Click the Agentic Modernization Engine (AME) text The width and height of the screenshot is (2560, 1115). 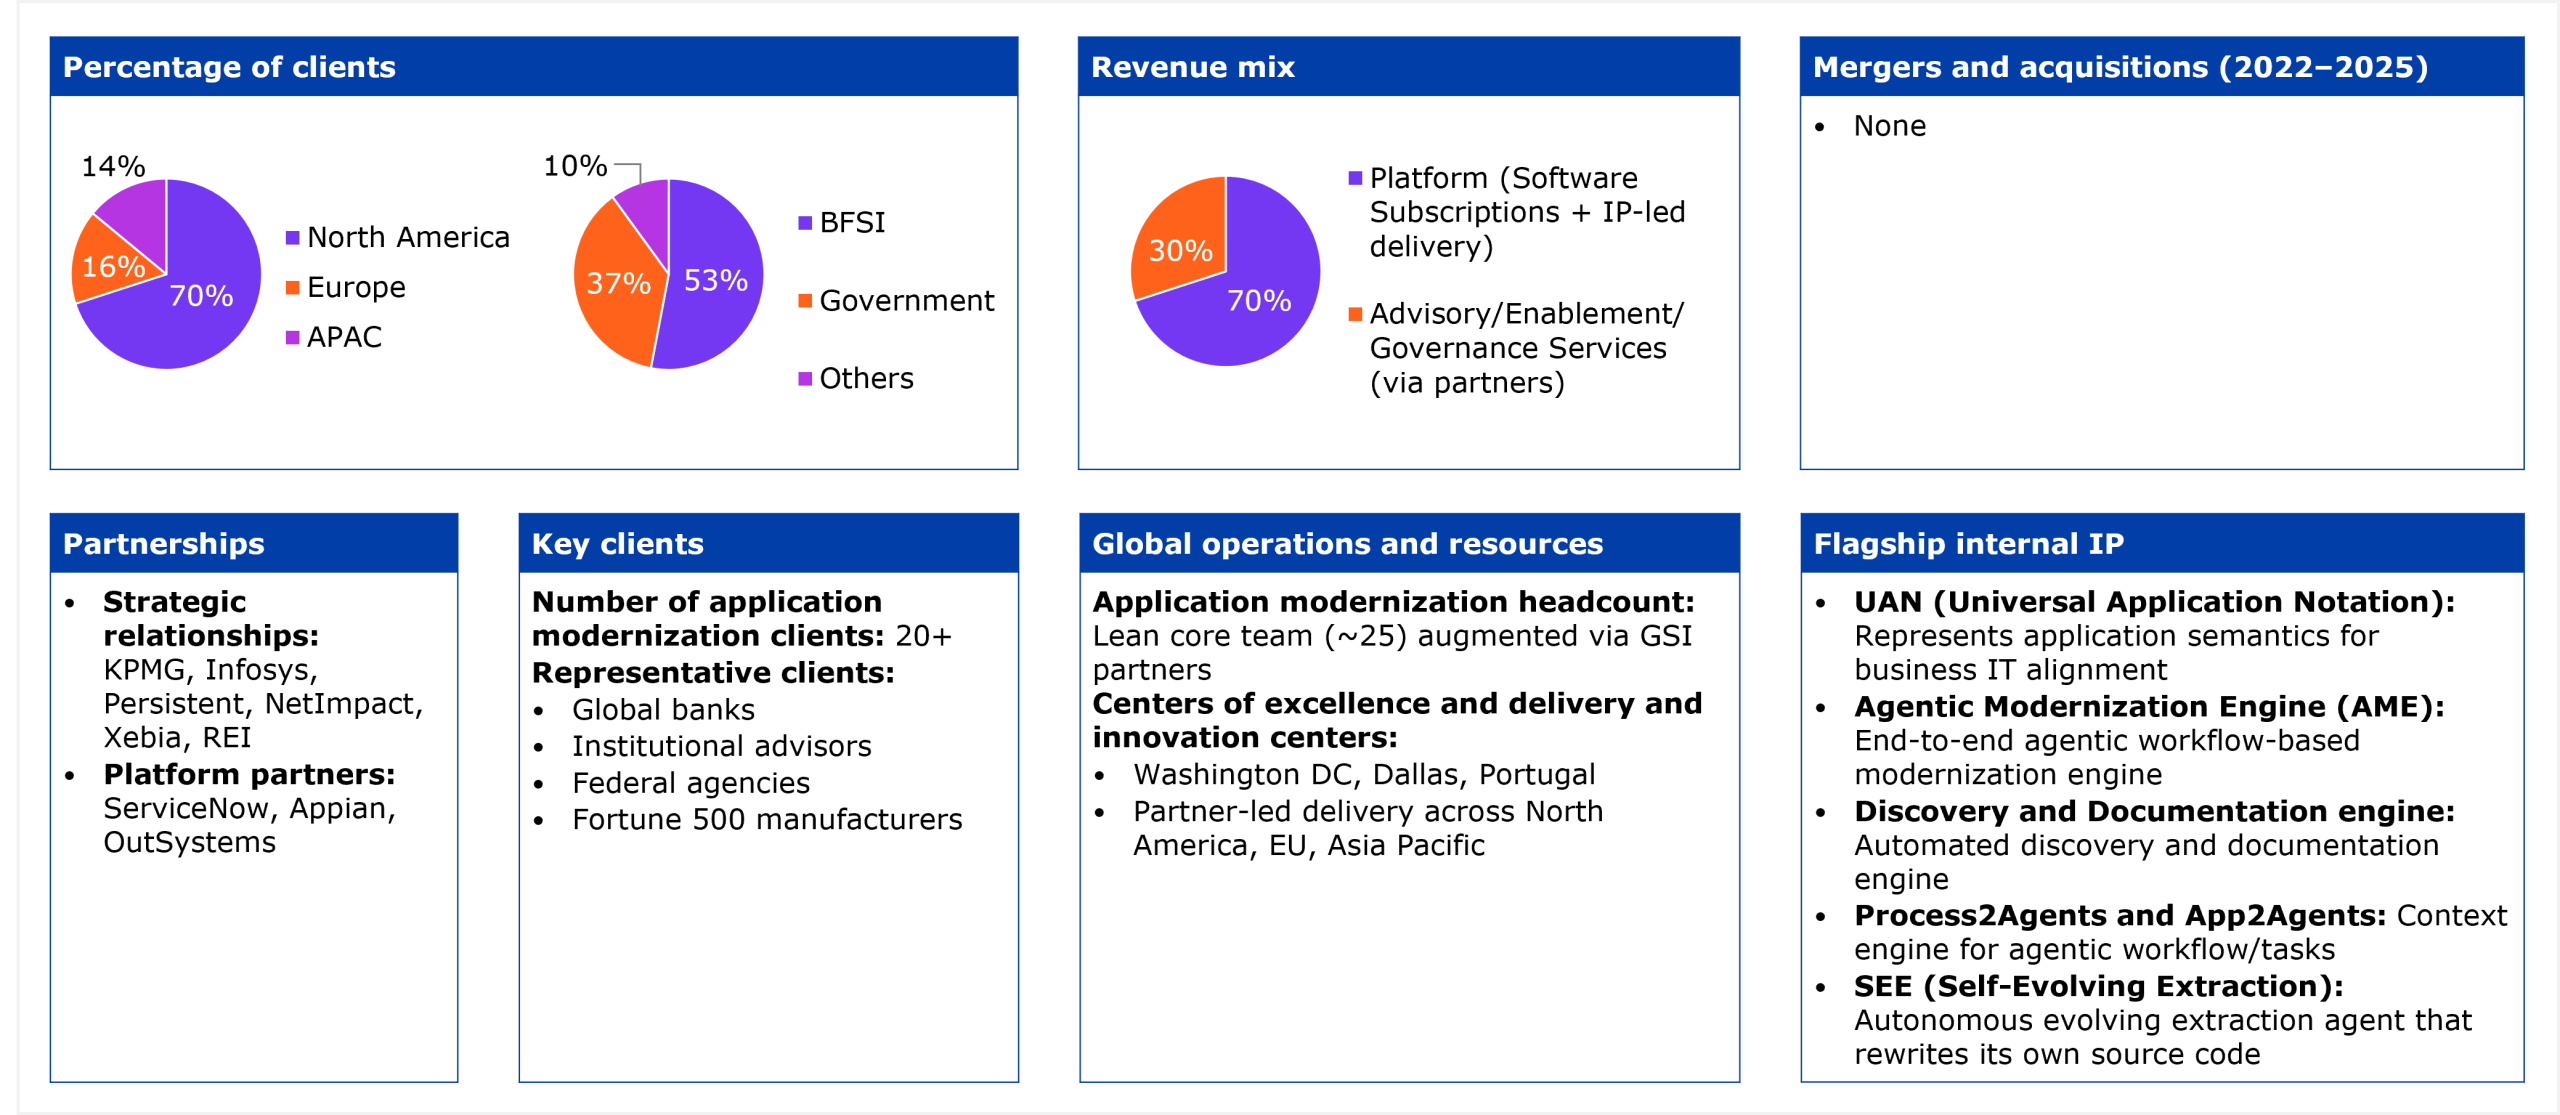[x=2148, y=707]
